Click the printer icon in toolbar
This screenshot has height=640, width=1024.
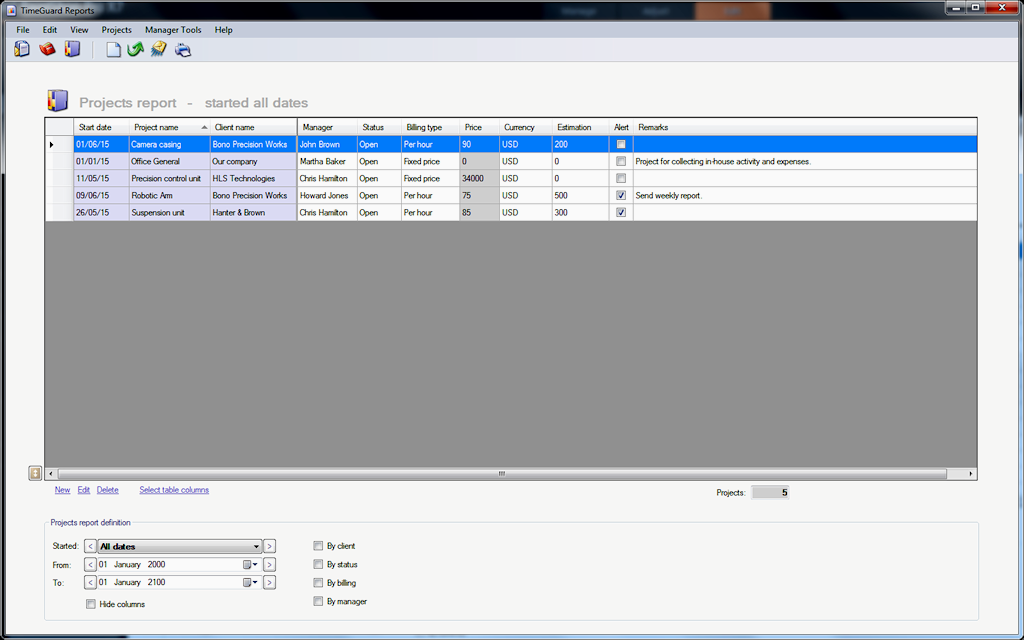[x=183, y=50]
